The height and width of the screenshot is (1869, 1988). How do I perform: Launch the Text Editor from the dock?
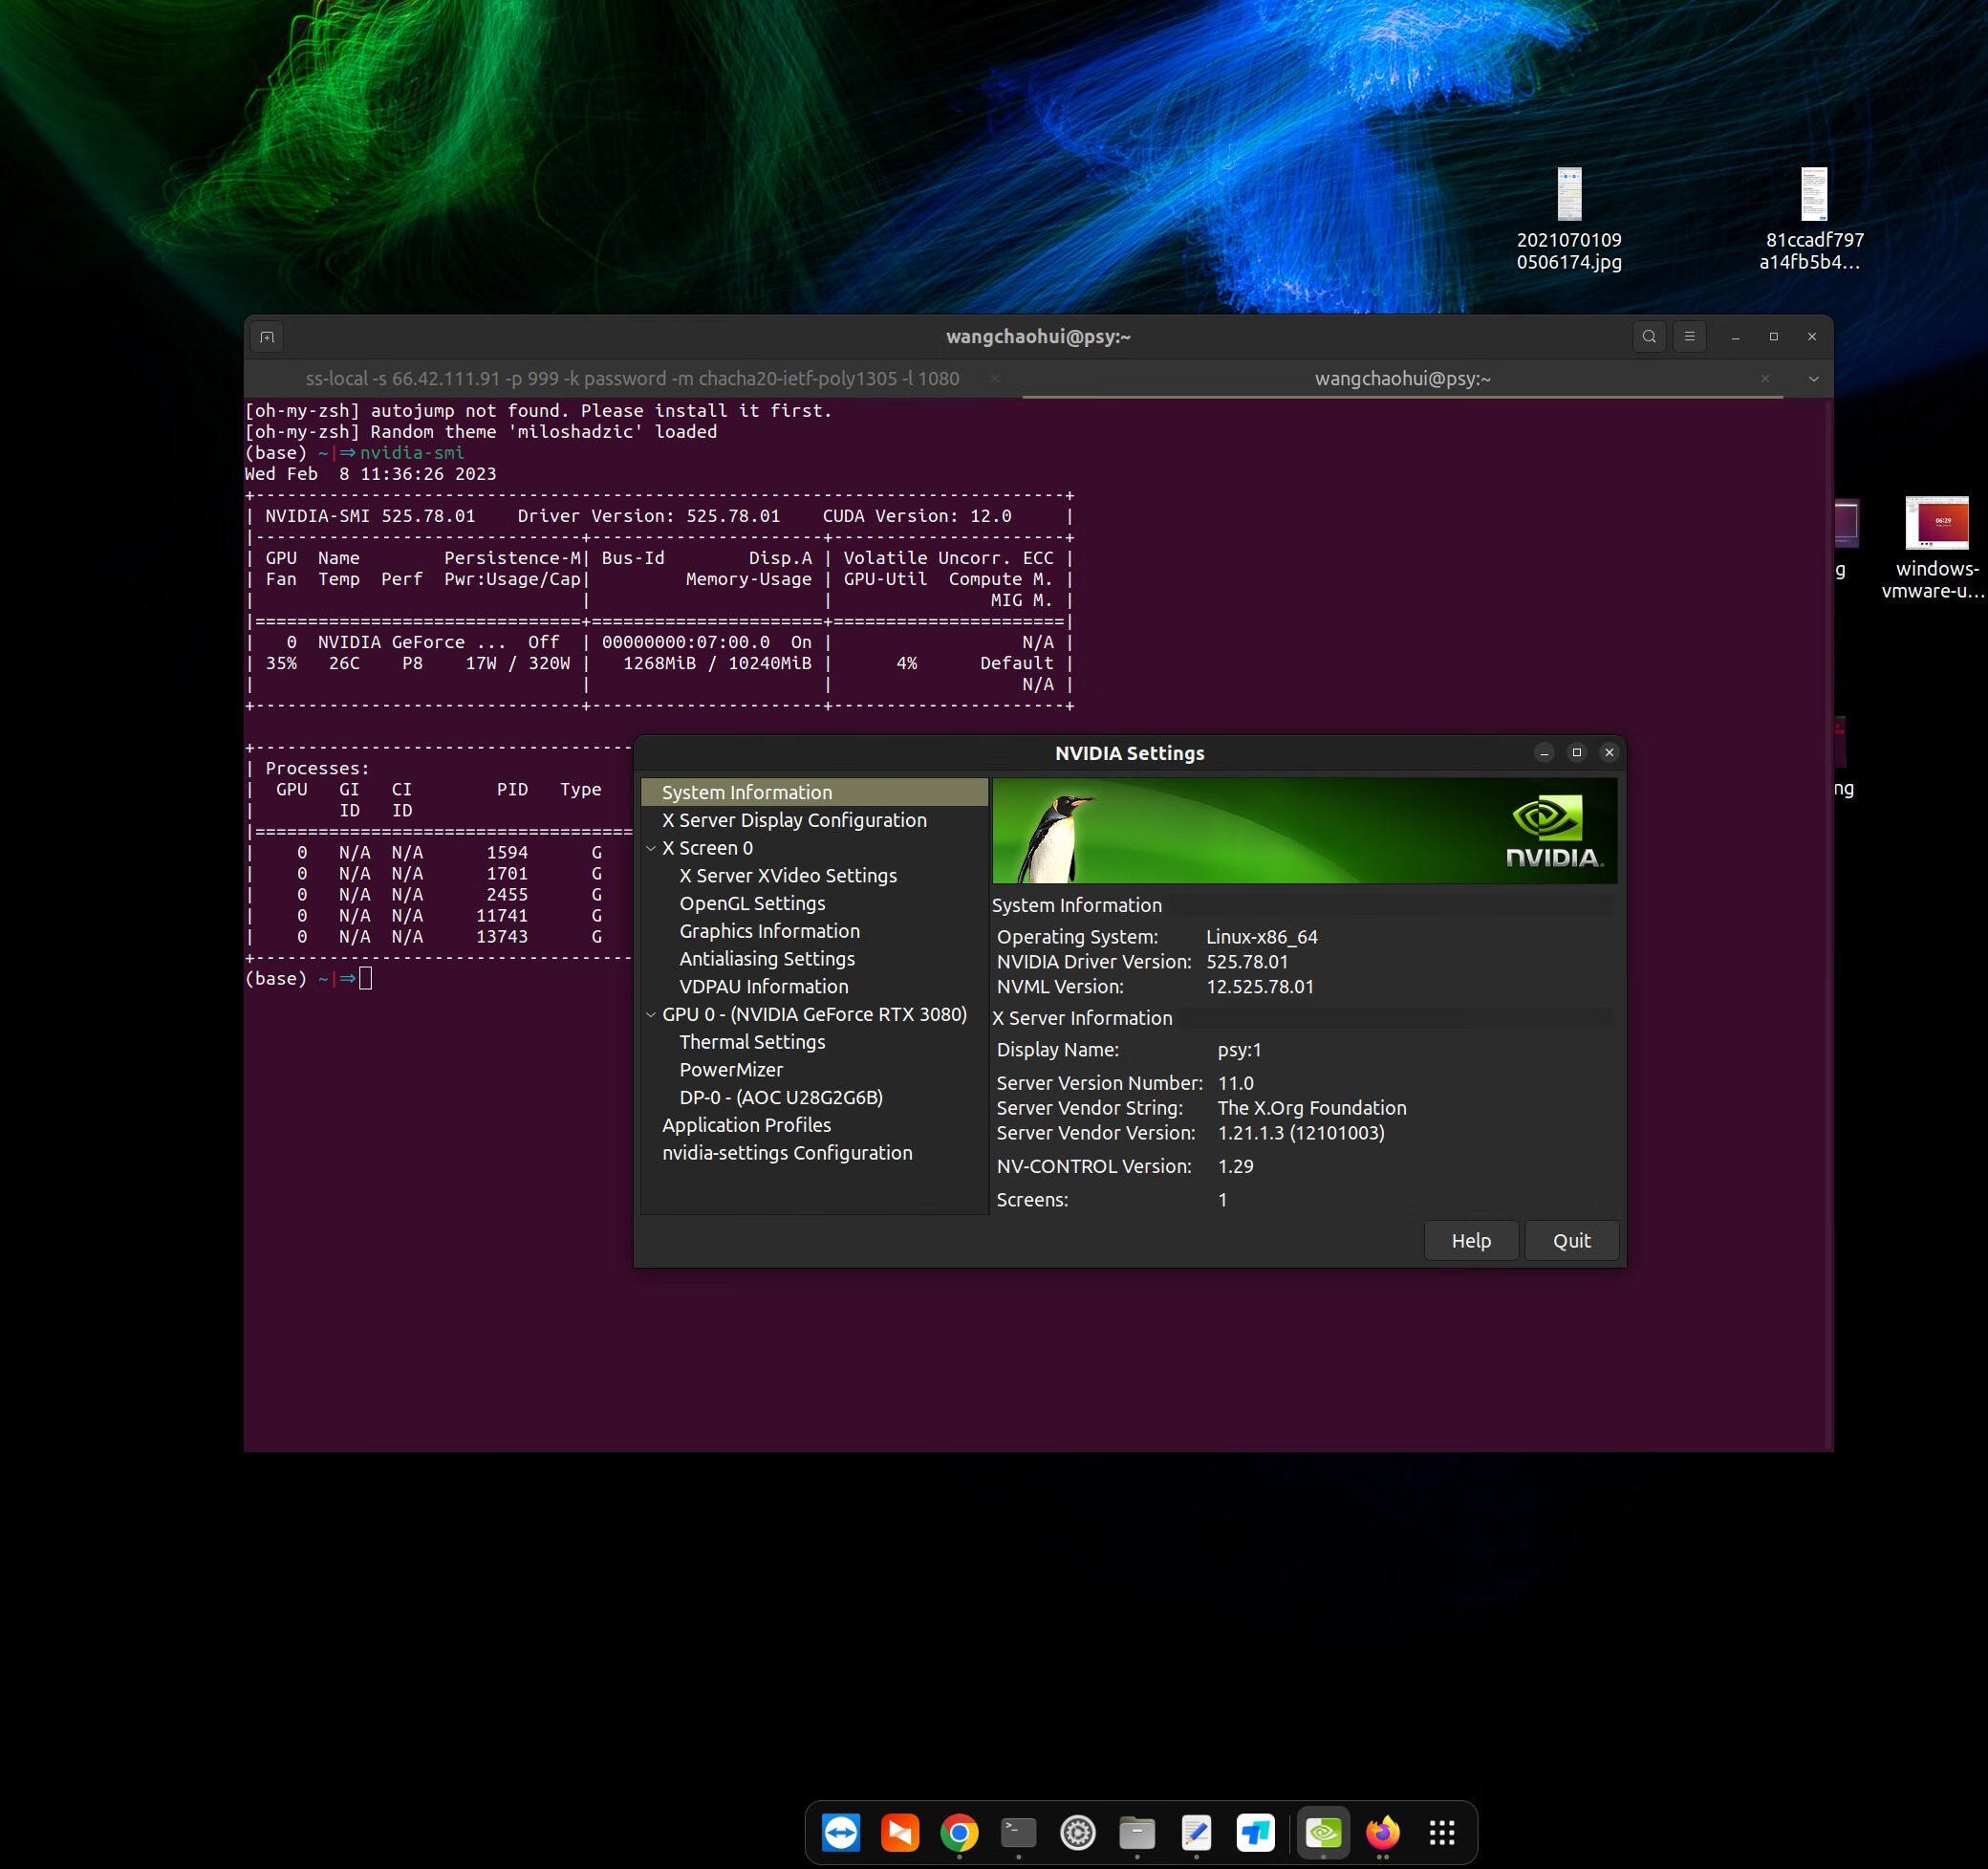point(1196,1833)
